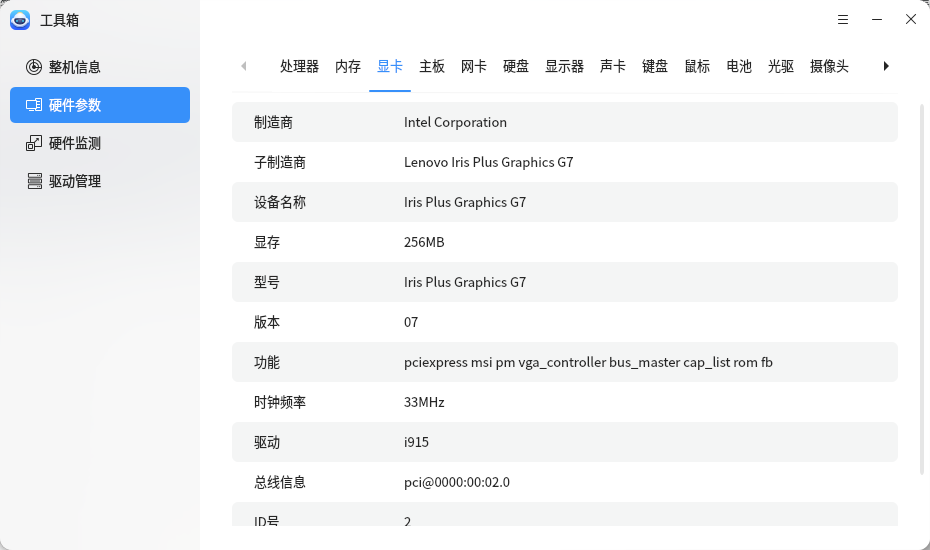Image resolution: width=930 pixels, height=550 pixels.
Task: Open the 网卡 tab
Action: pos(474,66)
